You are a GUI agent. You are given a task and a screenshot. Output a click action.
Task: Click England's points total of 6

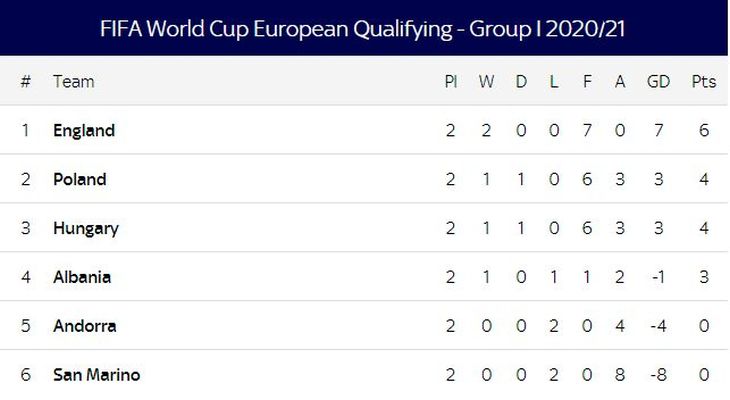(704, 130)
